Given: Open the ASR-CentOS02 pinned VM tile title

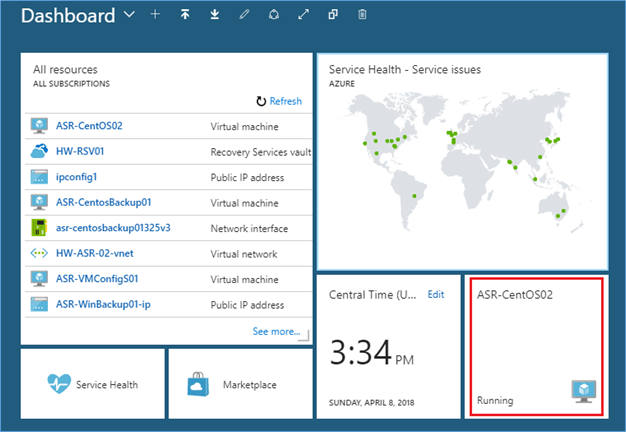Looking at the screenshot, I should pos(515,295).
